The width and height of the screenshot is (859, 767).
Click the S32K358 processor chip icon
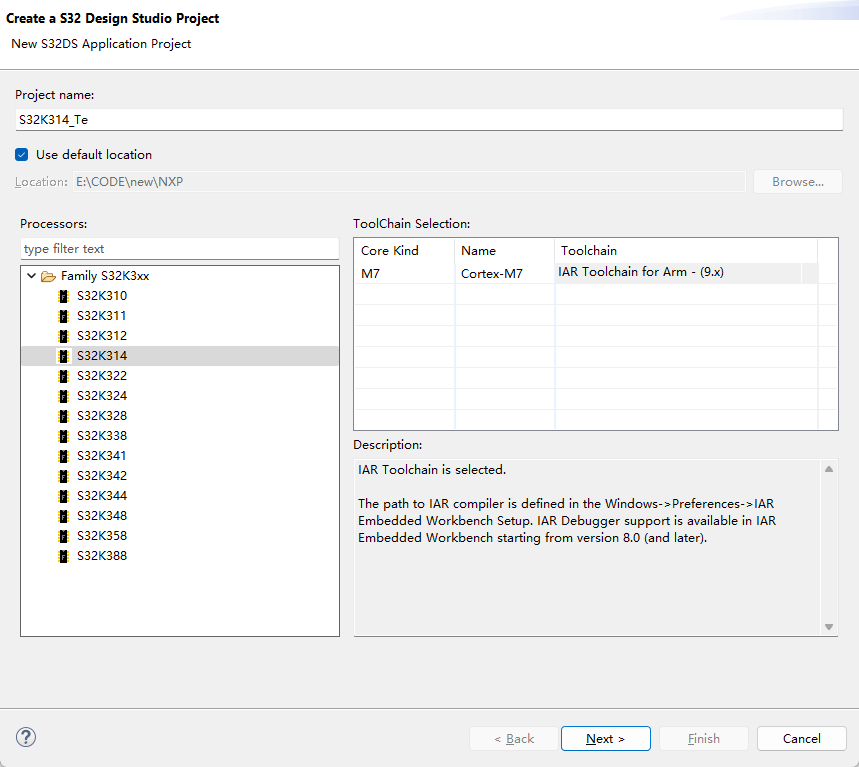(x=65, y=536)
